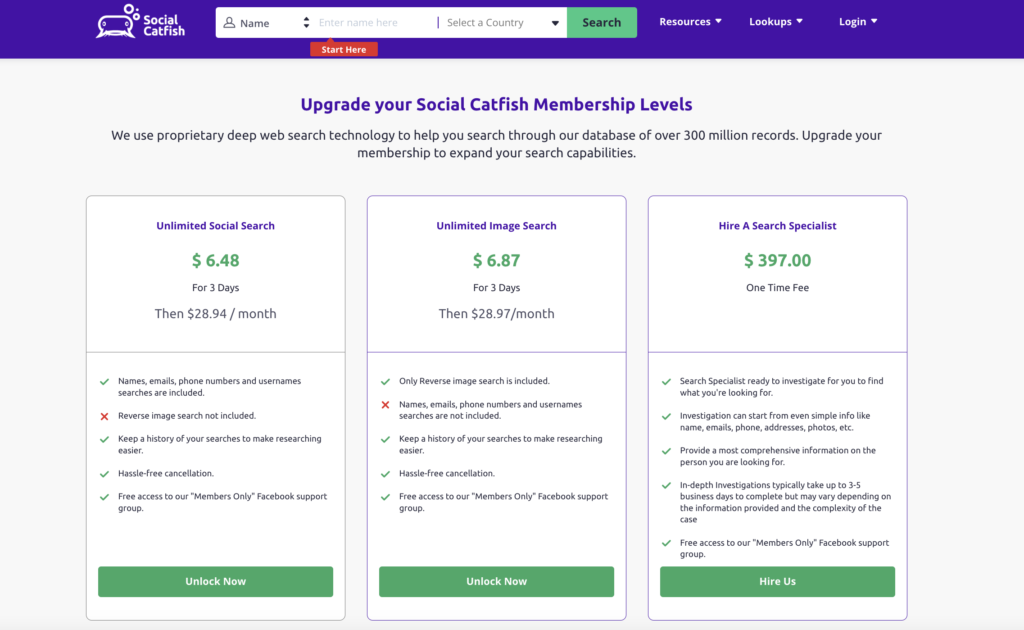Image resolution: width=1024 pixels, height=630 pixels.
Task: Click the Hire Us button
Action: point(777,581)
